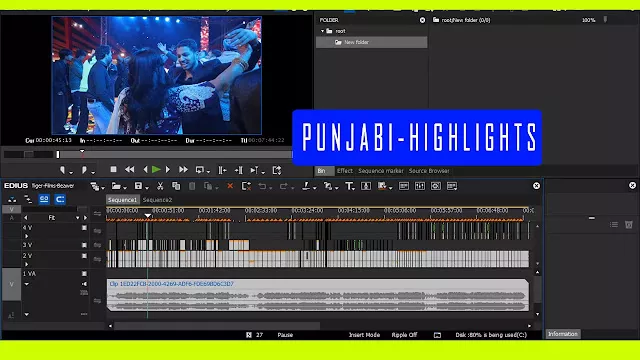The image size is (640, 360).
Task: Move to previous edit point
Action: (222, 170)
